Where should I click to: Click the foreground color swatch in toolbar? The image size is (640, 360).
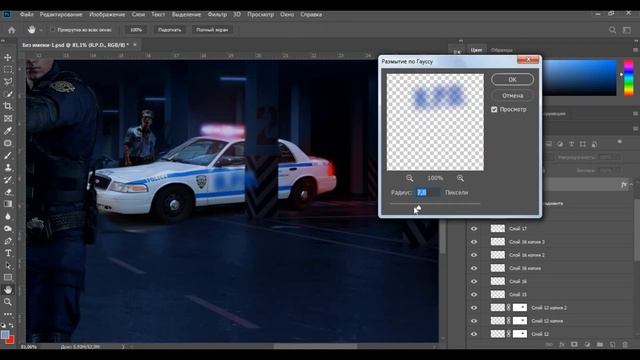point(5,334)
